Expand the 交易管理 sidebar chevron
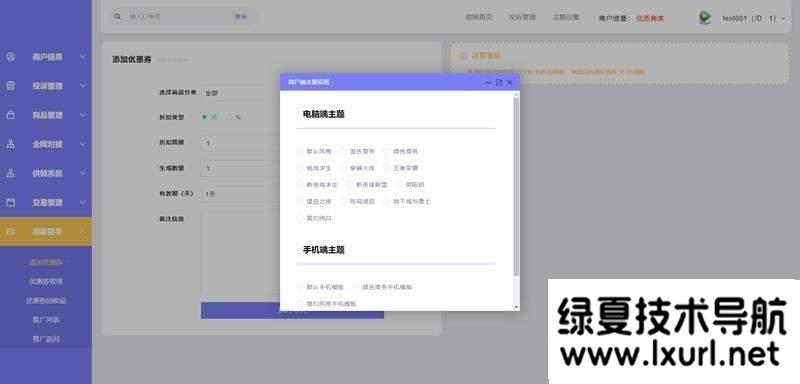 pyautogui.click(x=83, y=202)
